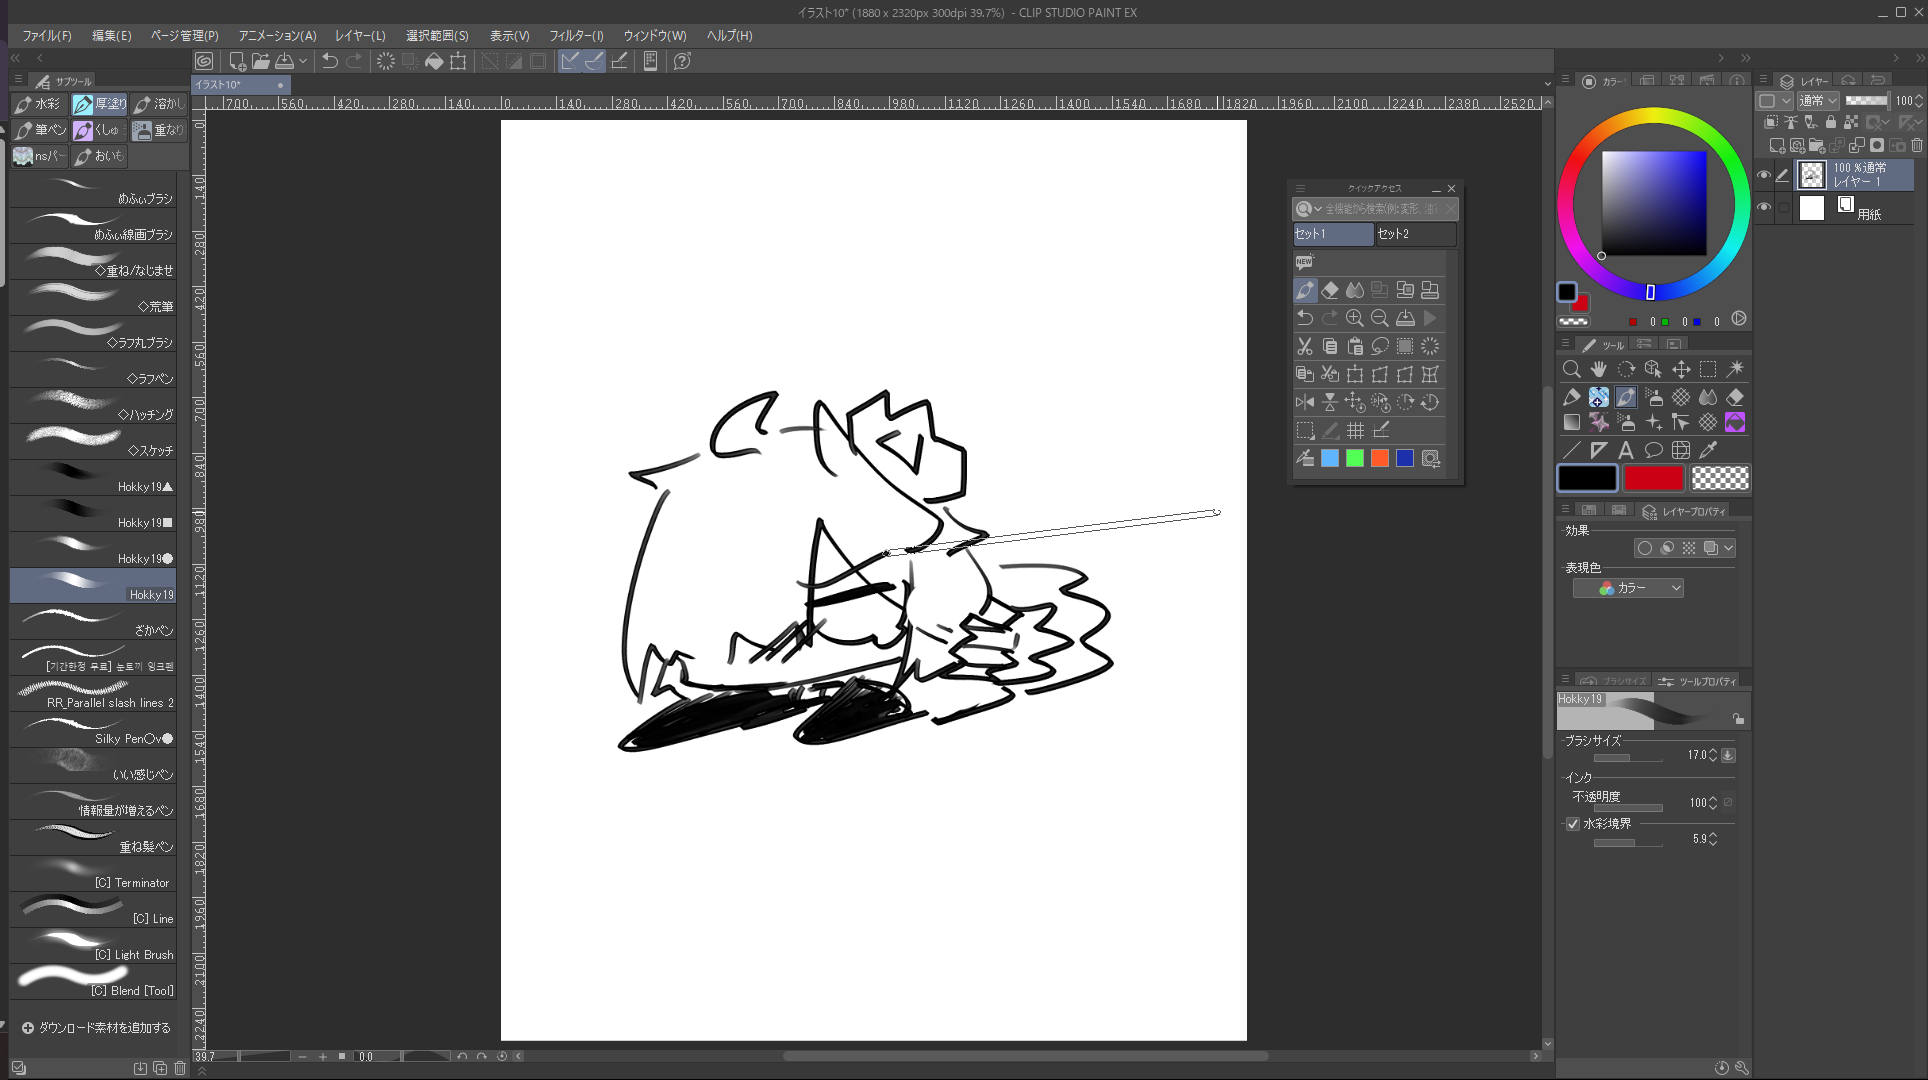Pick the Eyedropper tool
The height and width of the screenshot is (1080, 1928).
coord(1708,450)
